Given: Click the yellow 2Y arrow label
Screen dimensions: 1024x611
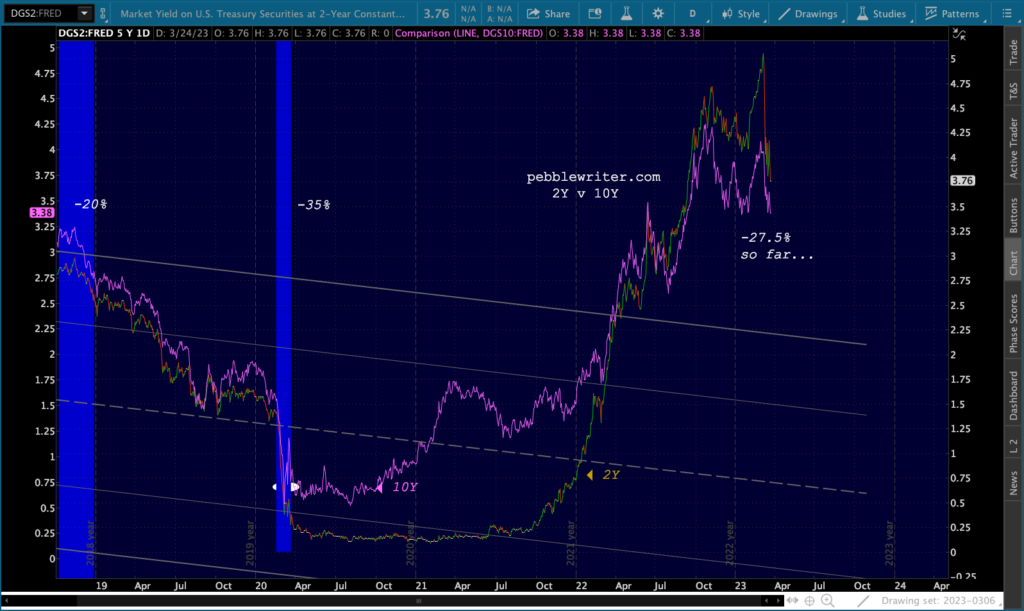Looking at the screenshot, I should 603,475.
